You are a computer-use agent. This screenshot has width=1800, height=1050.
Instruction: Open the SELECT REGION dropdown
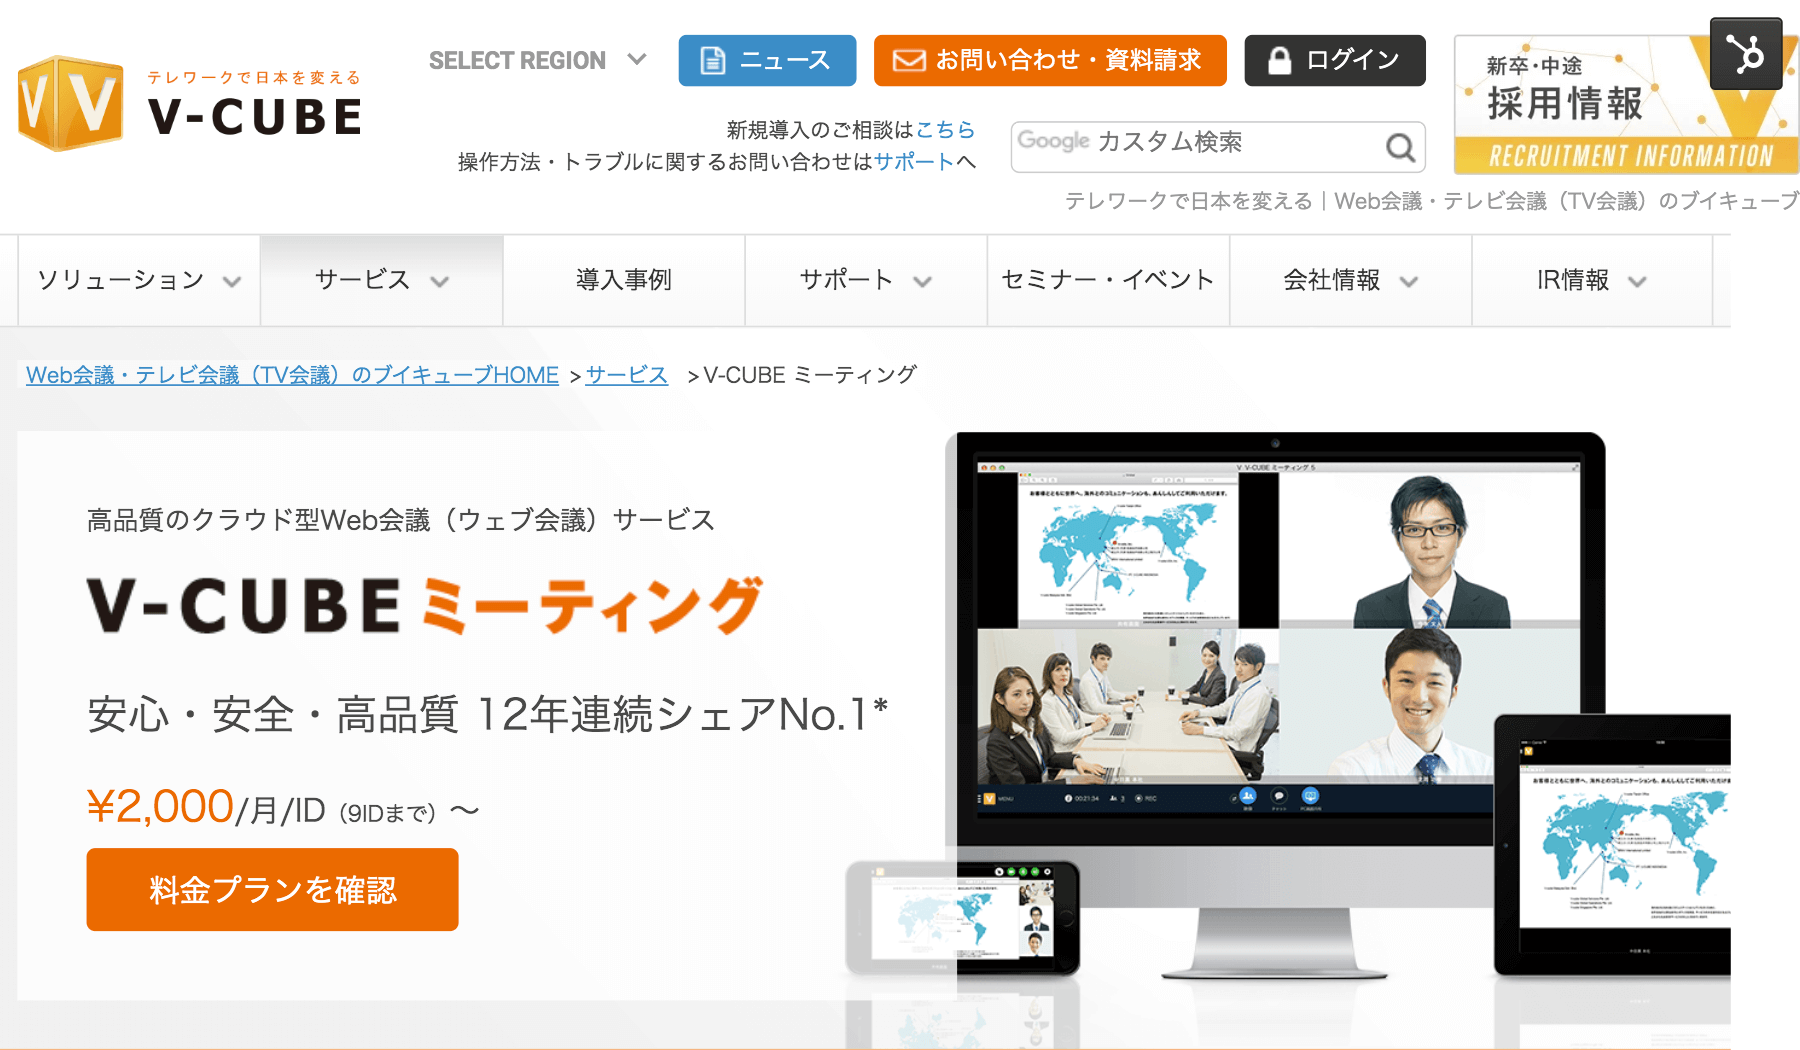(538, 61)
